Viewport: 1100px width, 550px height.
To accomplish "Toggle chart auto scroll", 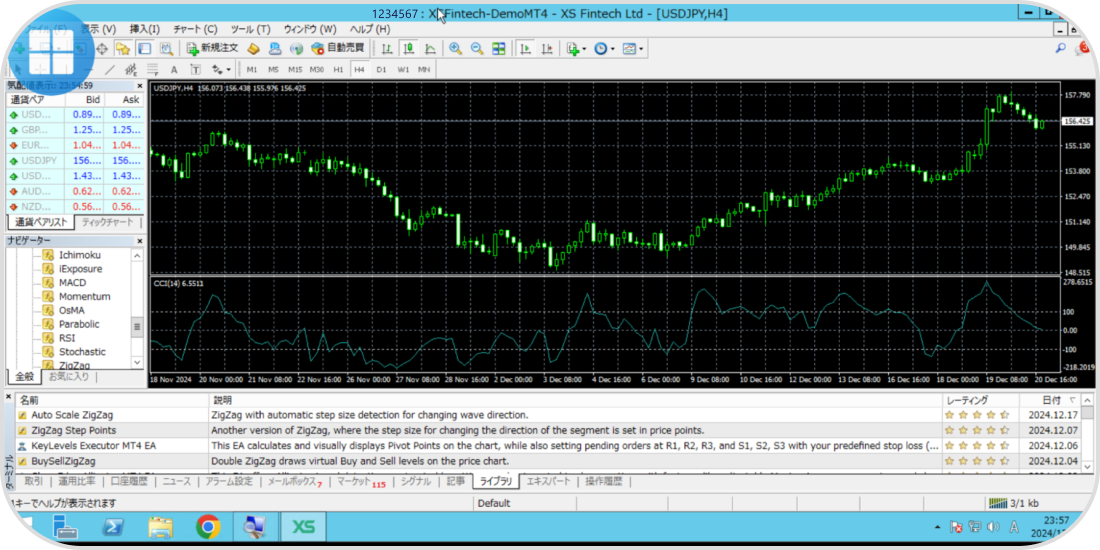I will (525, 48).
